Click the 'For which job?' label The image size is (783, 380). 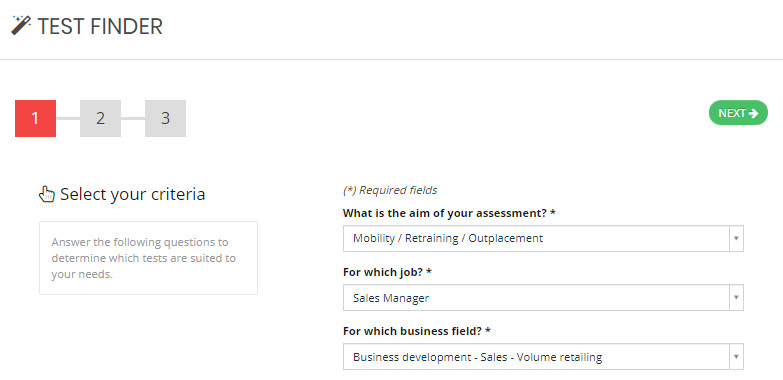[388, 272]
